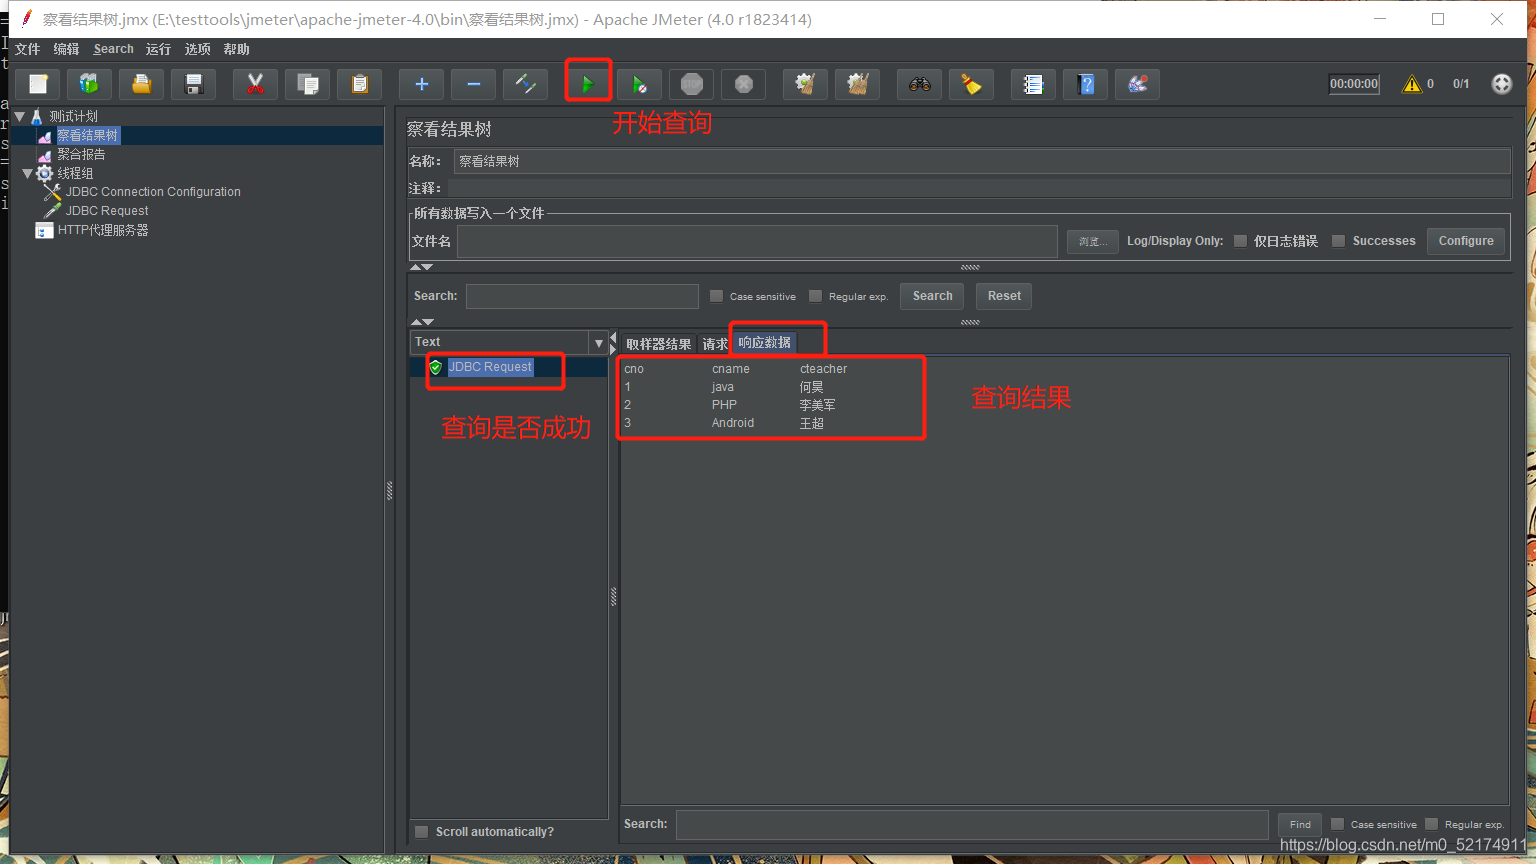Focus the 名称 name field

click(x=982, y=161)
